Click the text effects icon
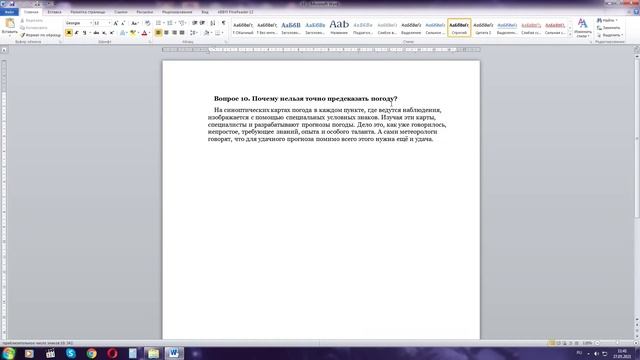This screenshot has height=360, width=640. 123,33
